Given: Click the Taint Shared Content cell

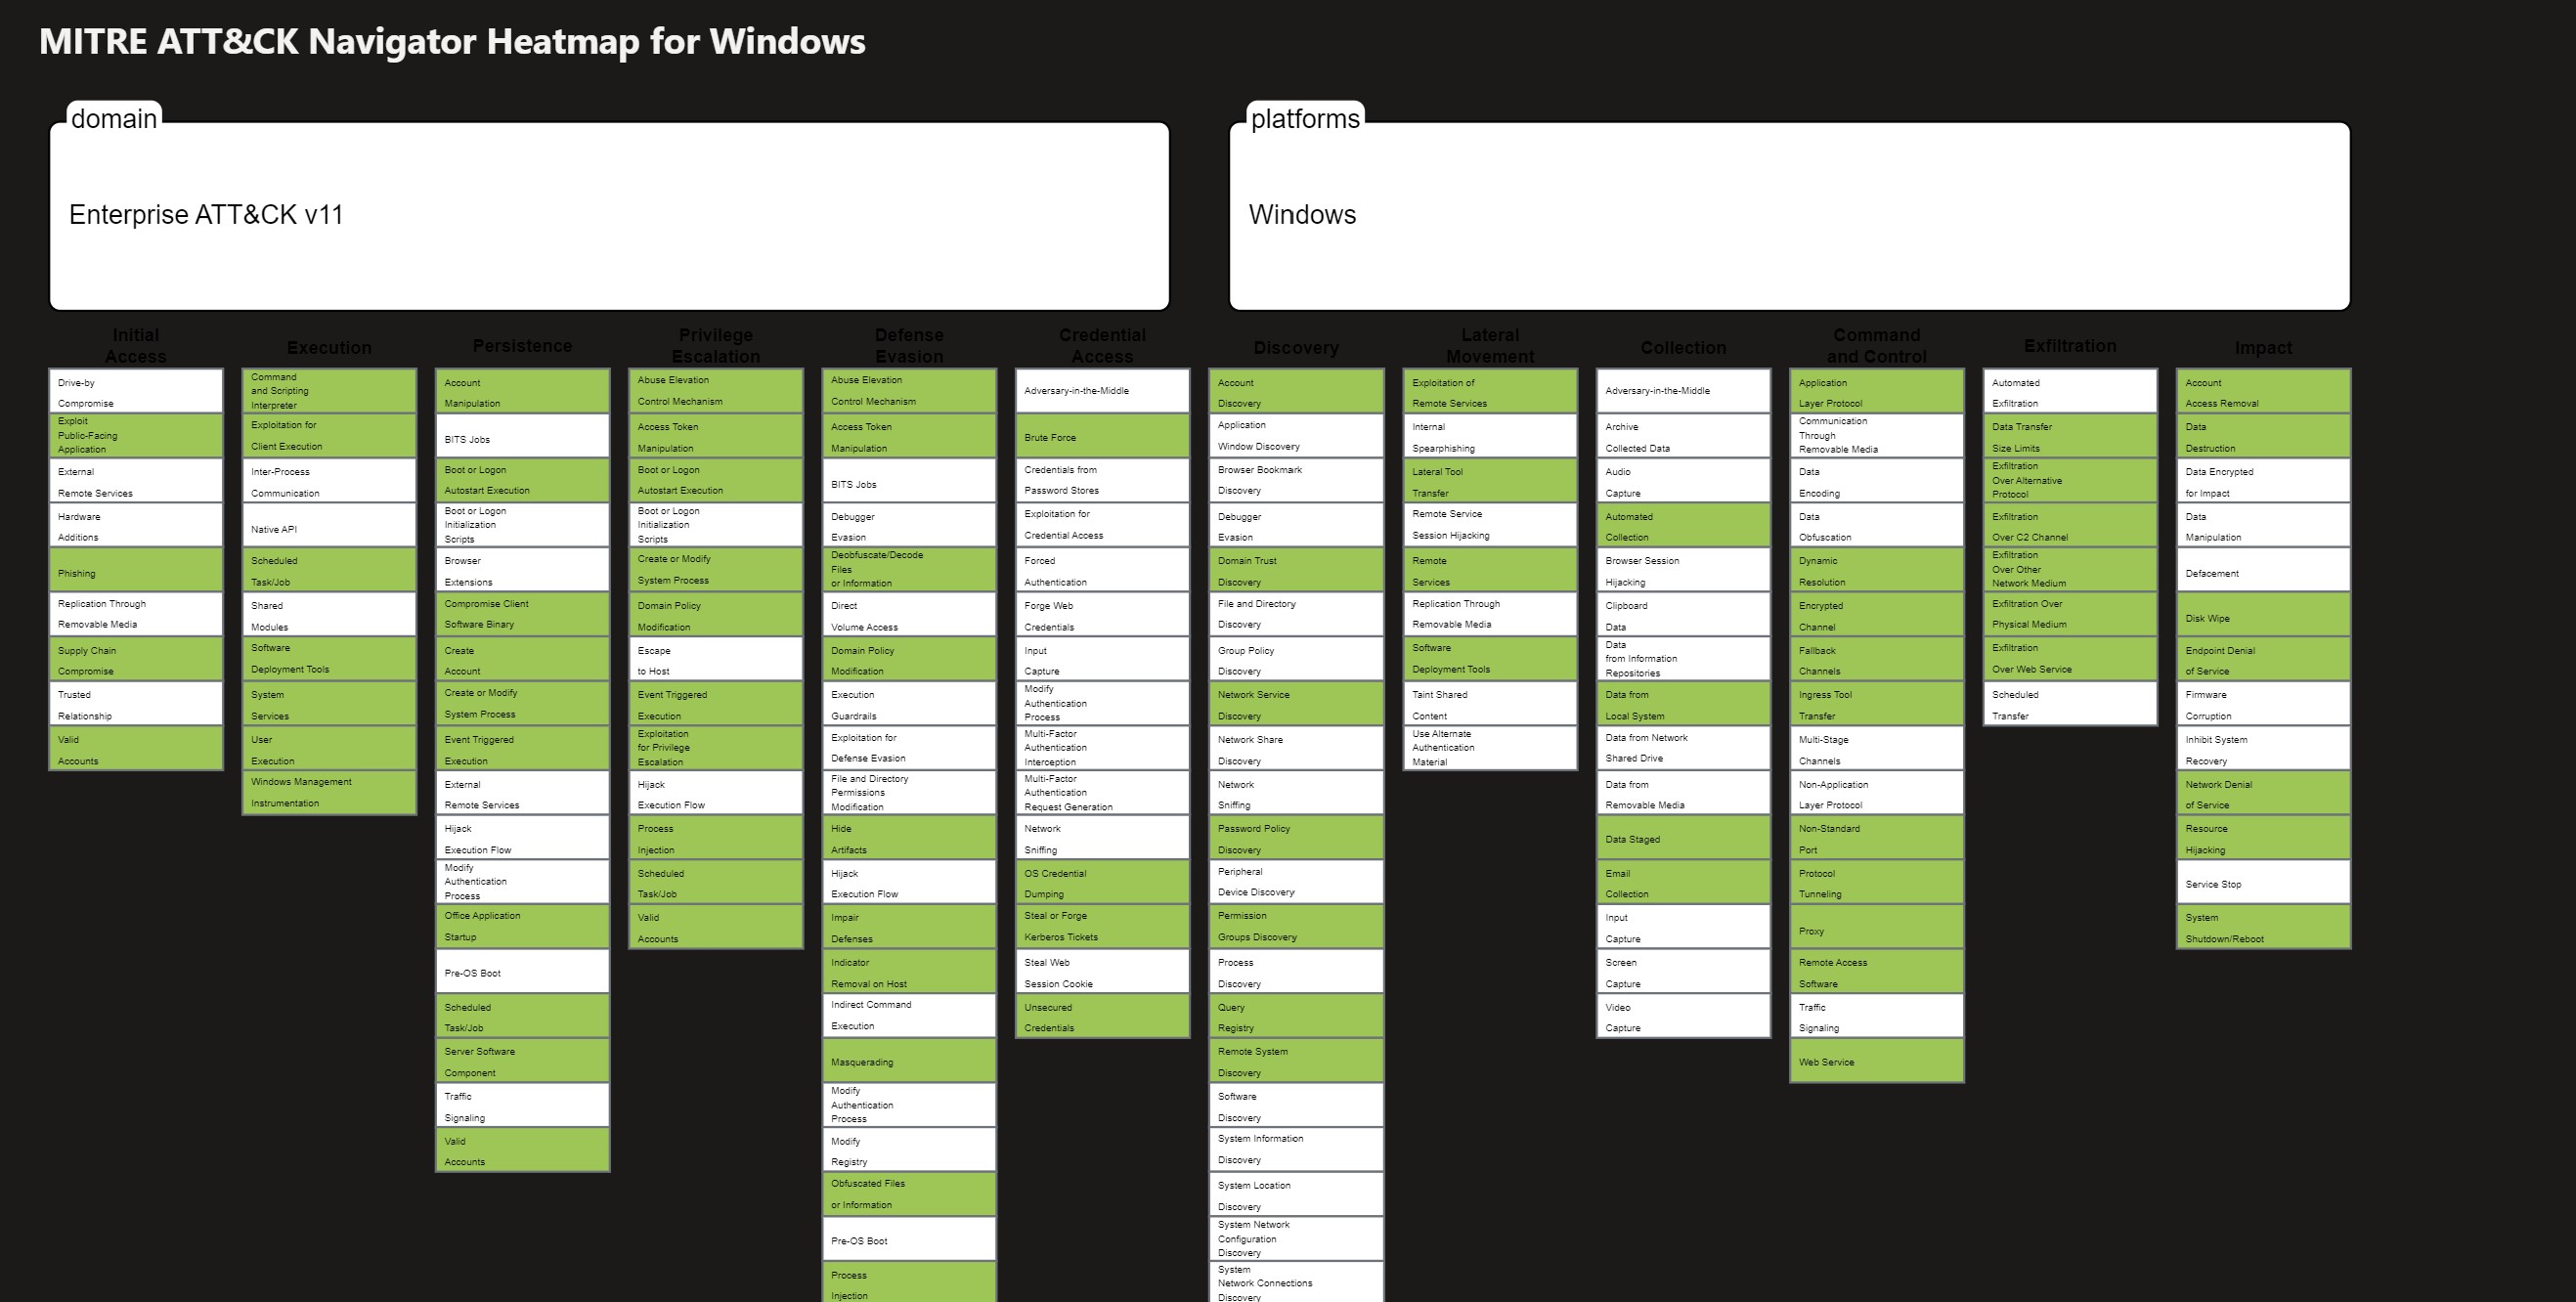Looking at the screenshot, I should pos(1490,704).
